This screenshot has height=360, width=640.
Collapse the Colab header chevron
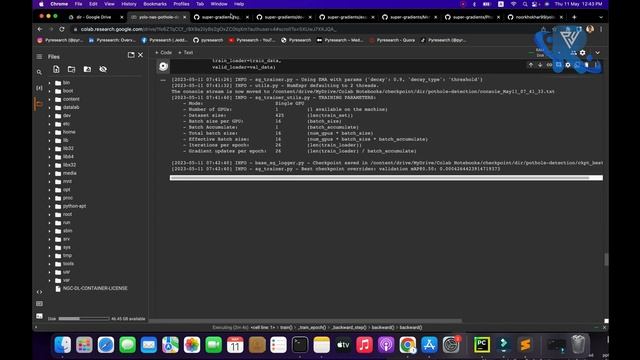coord(598,53)
